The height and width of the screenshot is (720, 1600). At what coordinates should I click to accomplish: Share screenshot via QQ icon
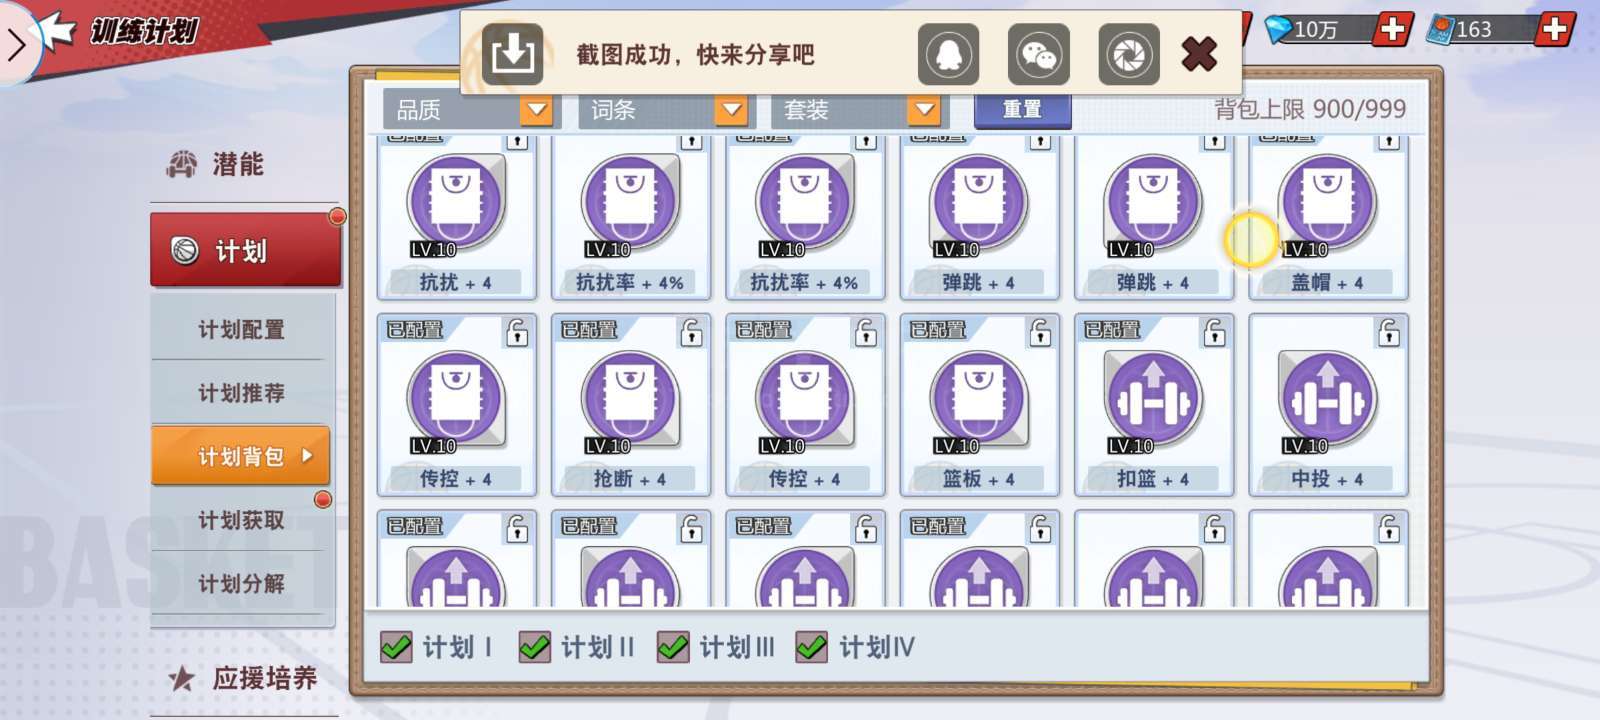[948, 54]
